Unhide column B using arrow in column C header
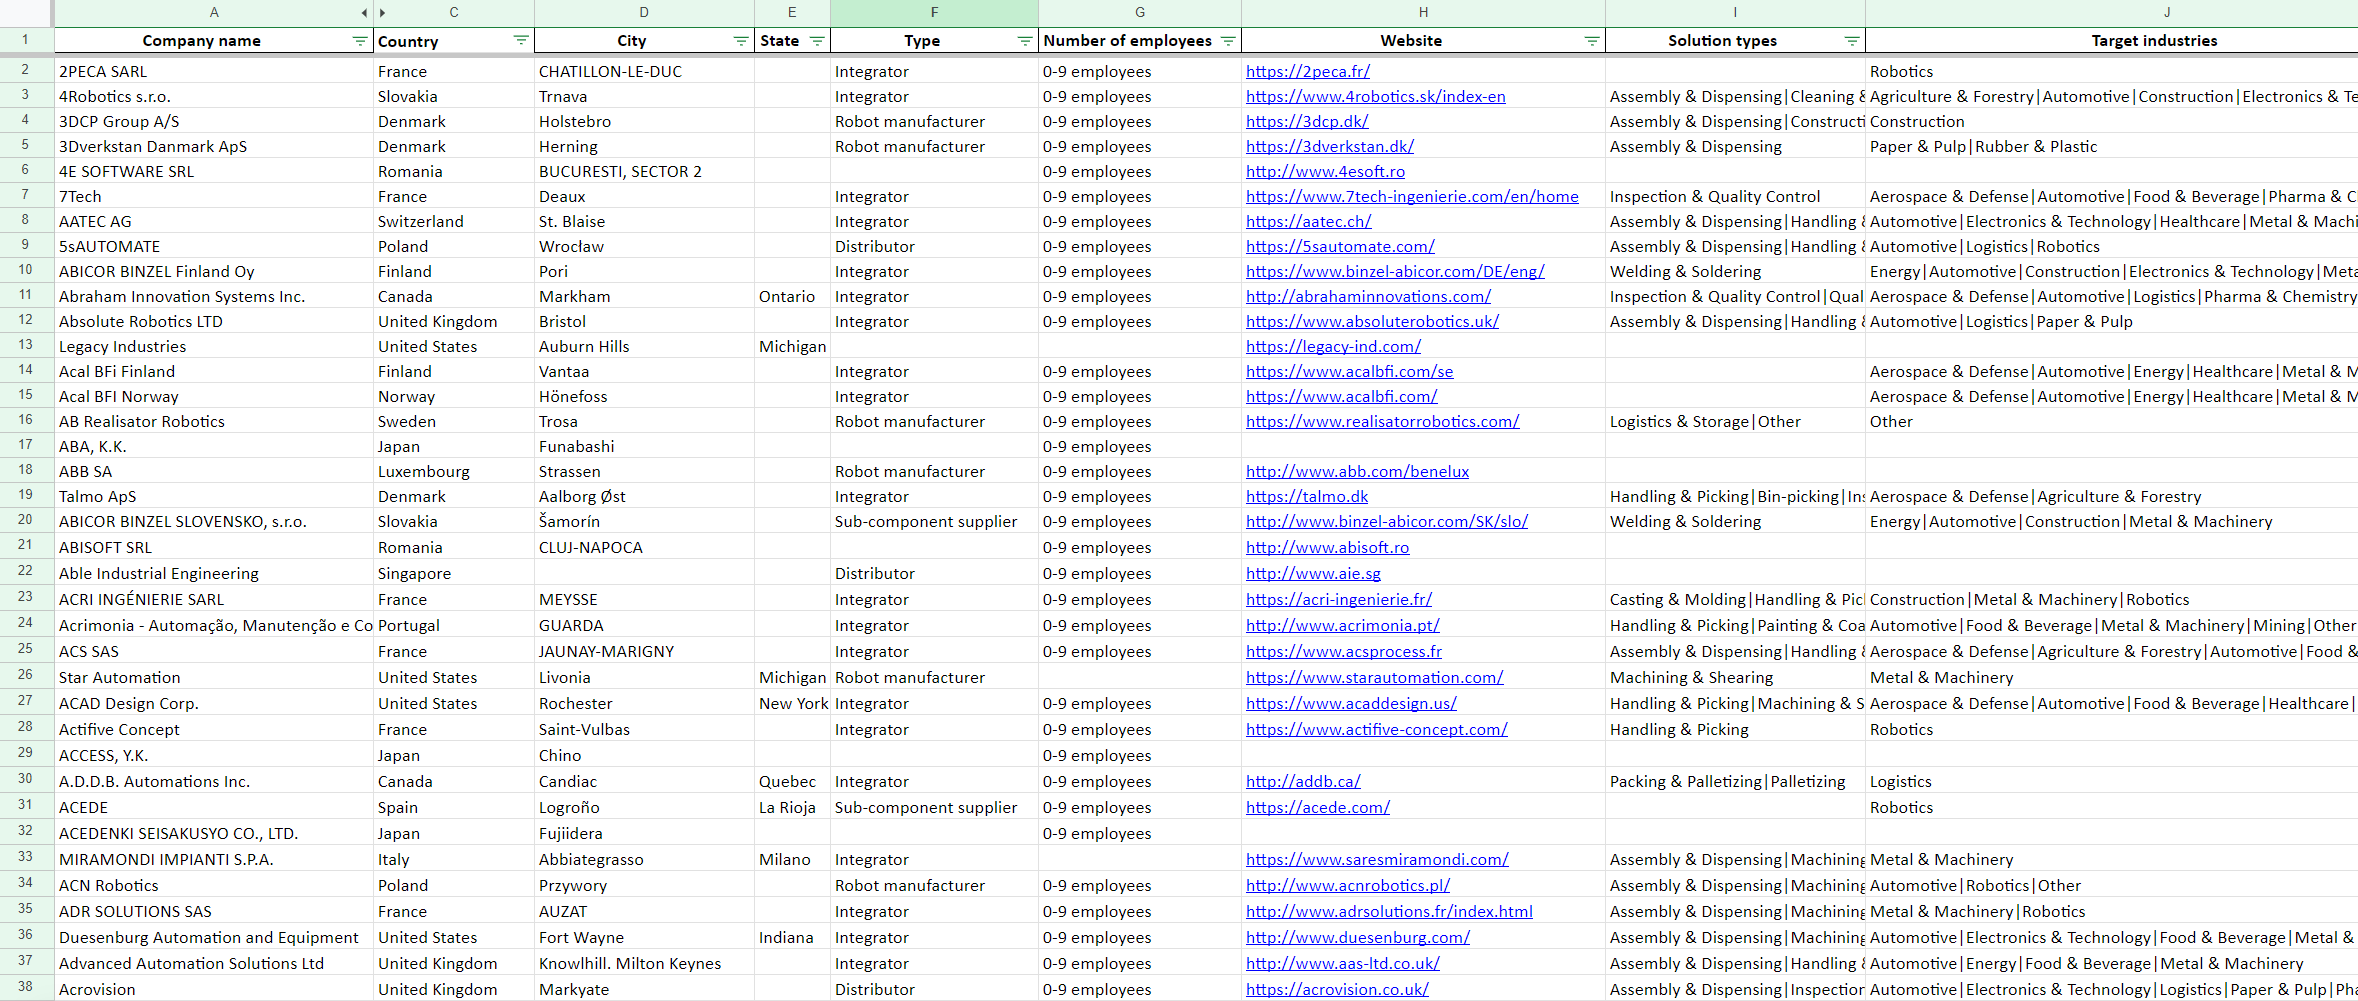This screenshot has height=1001, width=2358. (383, 13)
